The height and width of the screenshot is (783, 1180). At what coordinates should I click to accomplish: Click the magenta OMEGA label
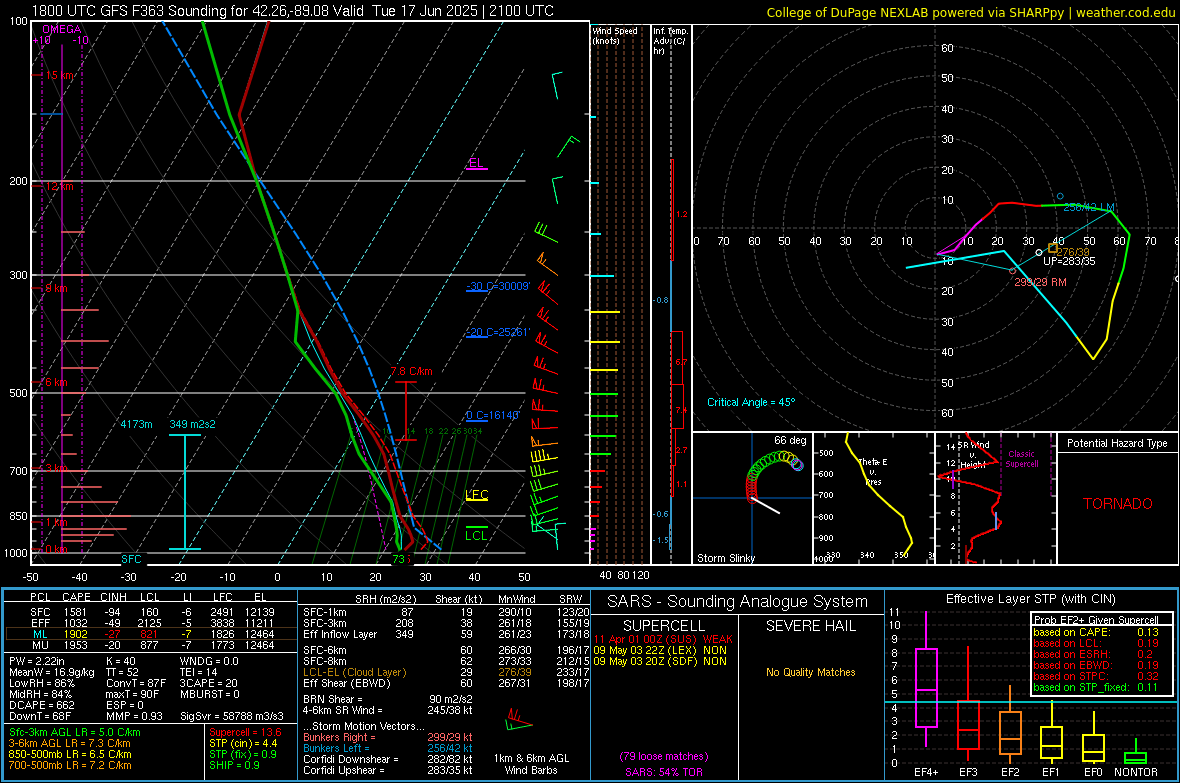click(61, 29)
